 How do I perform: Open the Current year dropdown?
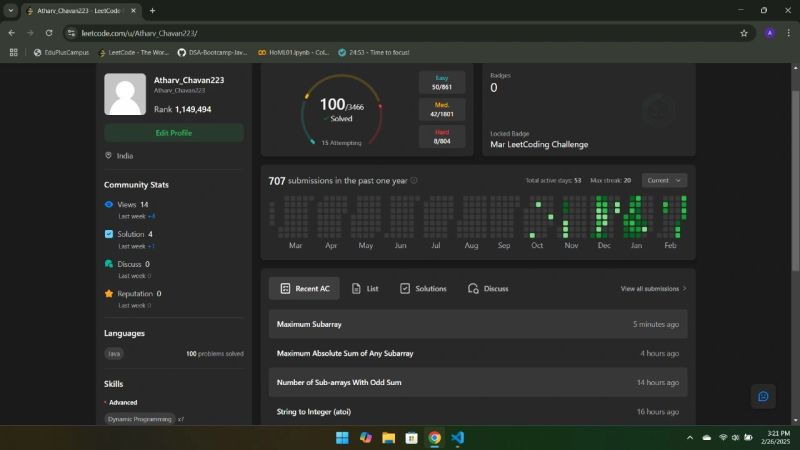(x=664, y=180)
